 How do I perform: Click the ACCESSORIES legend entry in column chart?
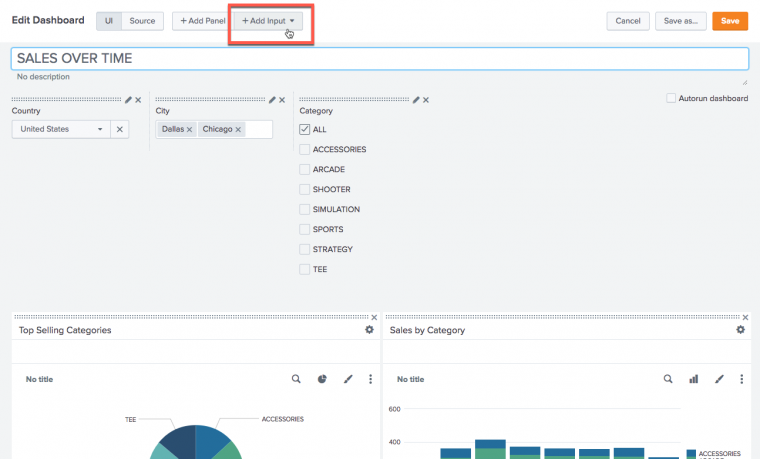[714, 454]
